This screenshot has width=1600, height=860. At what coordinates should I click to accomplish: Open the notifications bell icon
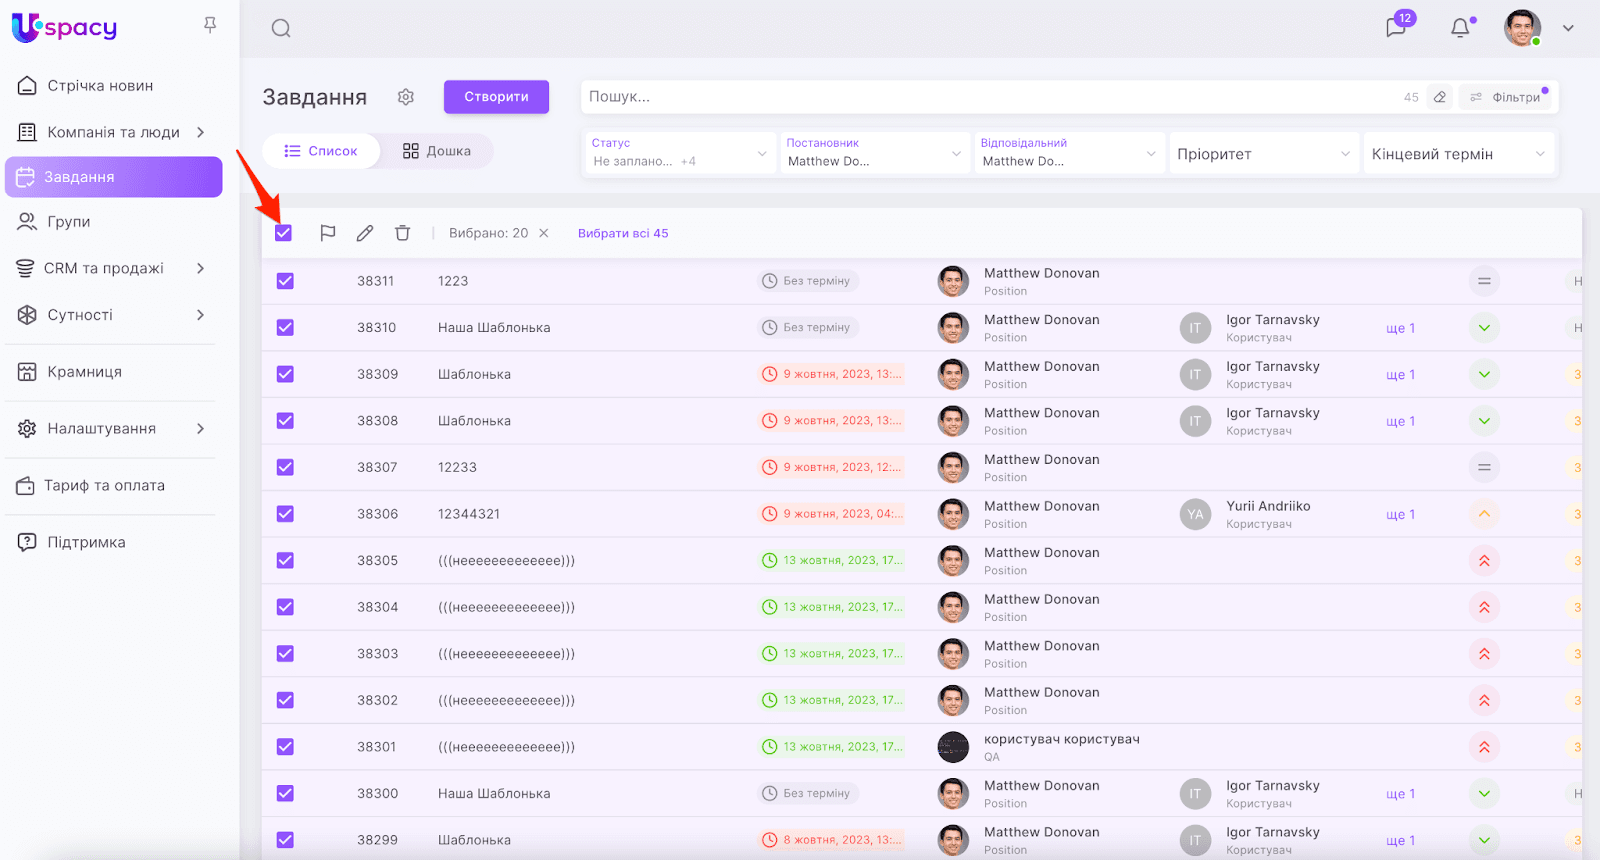1460,28
